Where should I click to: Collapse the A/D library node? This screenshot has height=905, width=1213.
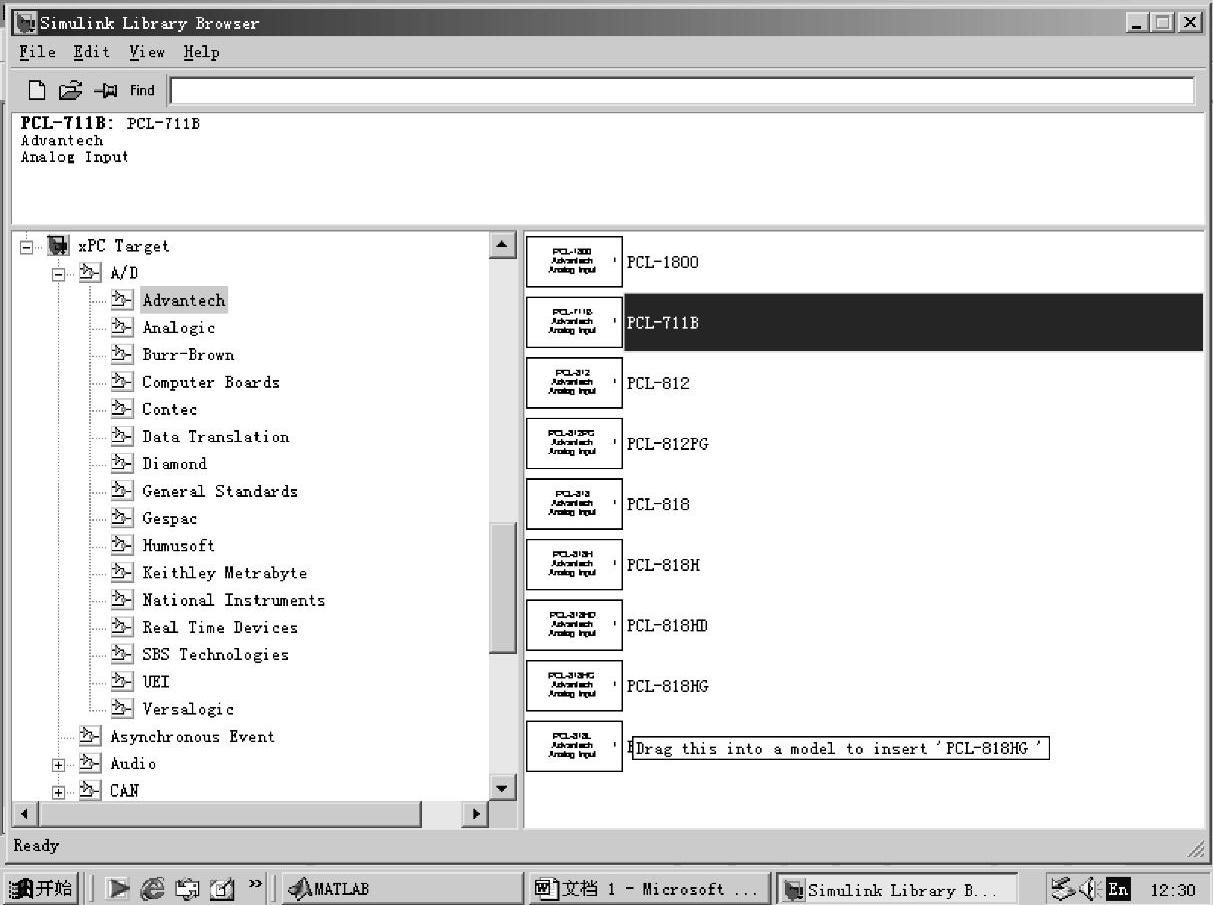coord(59,273)
